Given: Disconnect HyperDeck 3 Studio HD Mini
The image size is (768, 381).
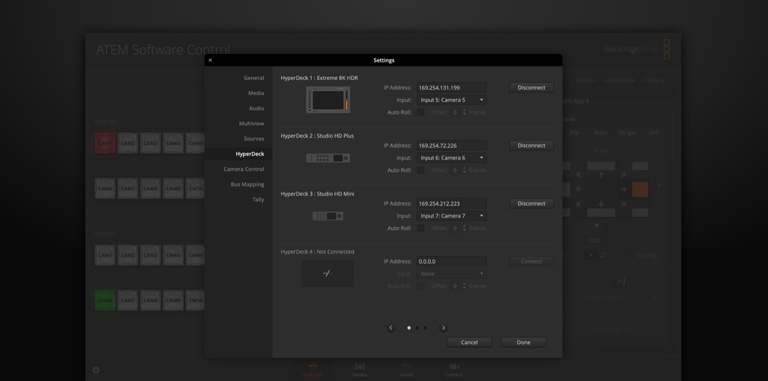Looking at the screenshot, I should (531, 203).
